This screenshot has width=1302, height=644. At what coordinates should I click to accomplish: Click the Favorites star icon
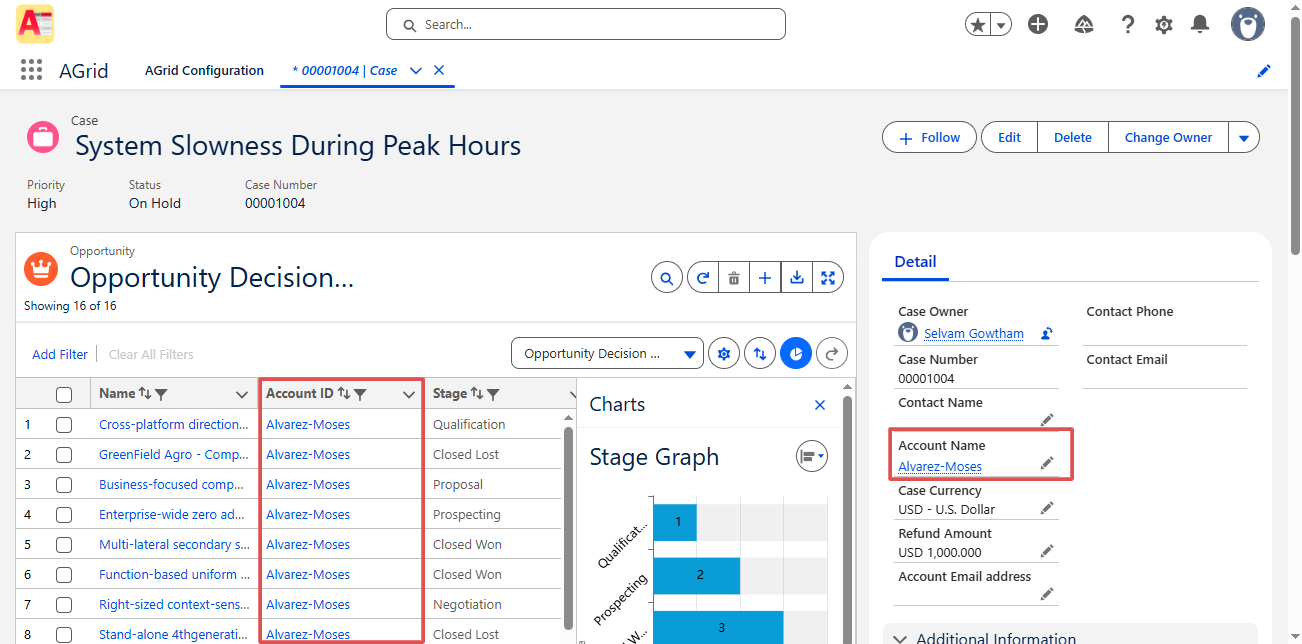(x=977, y=24)
